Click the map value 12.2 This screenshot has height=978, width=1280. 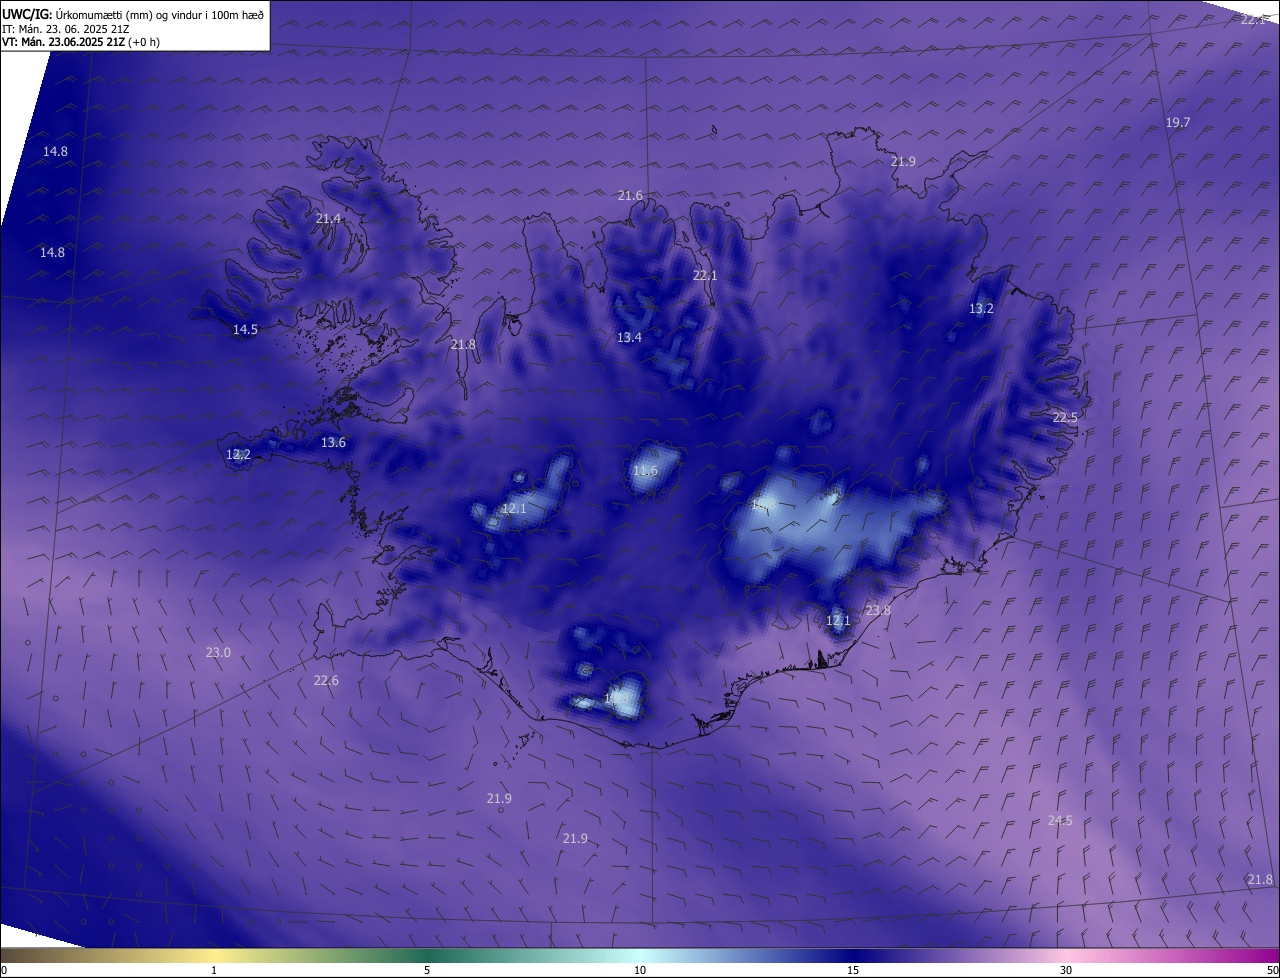point(238,454)
